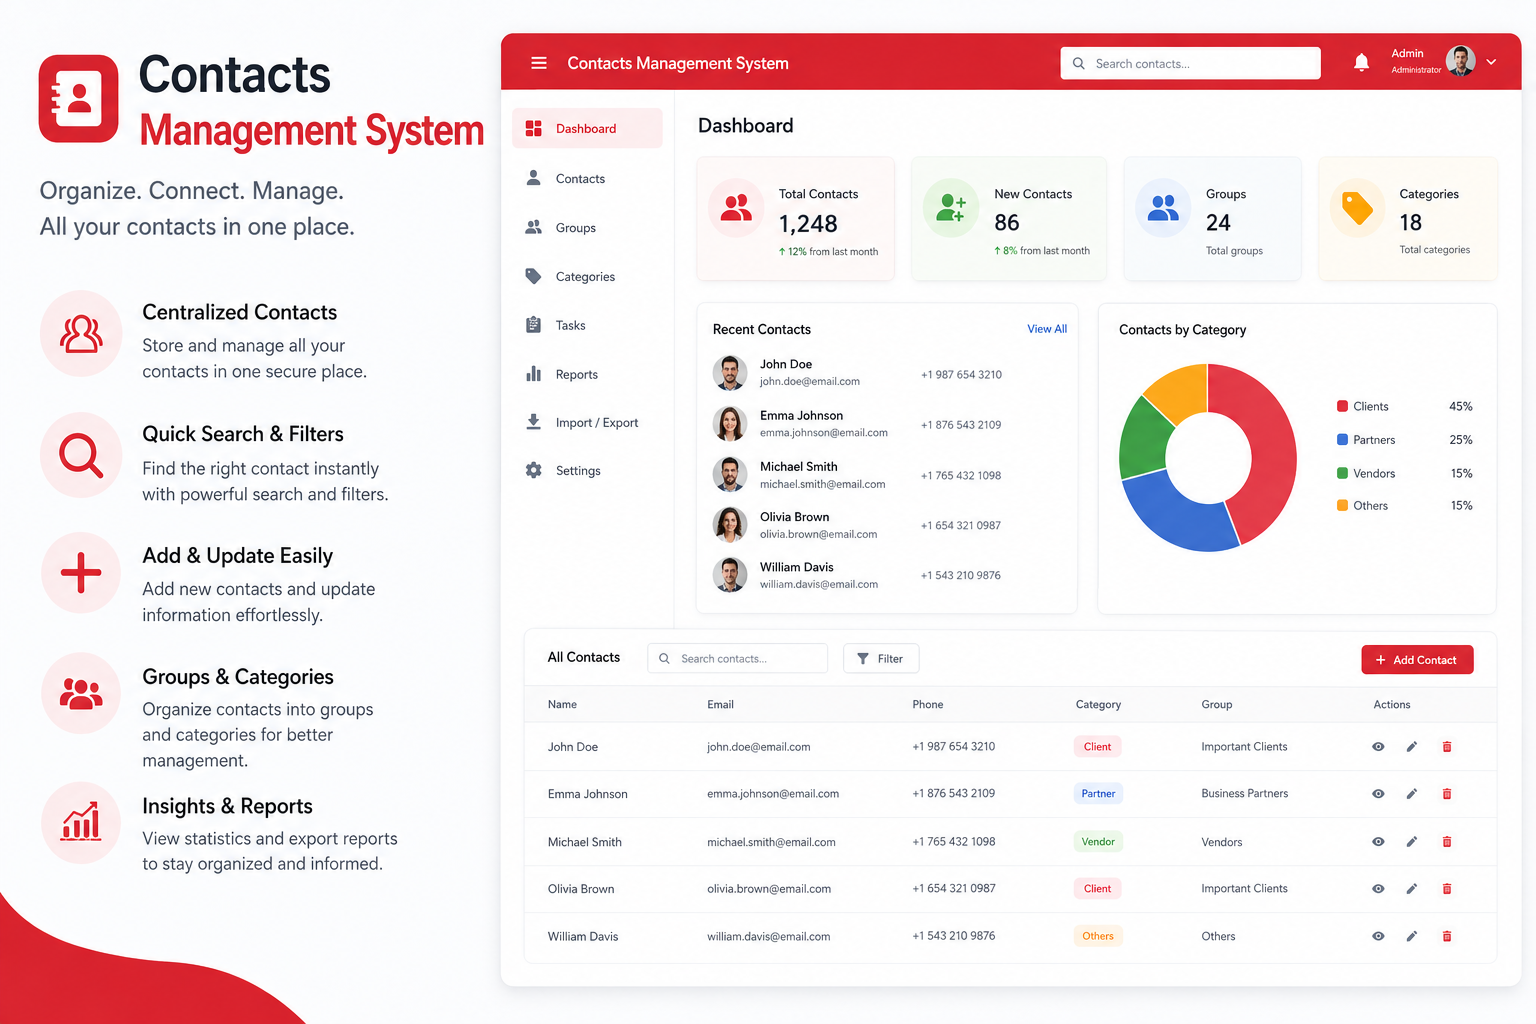Click the notification bell icon
Viewport: 1536px width, 1024px height.
pyautogui.click(x=1361, y=62)
